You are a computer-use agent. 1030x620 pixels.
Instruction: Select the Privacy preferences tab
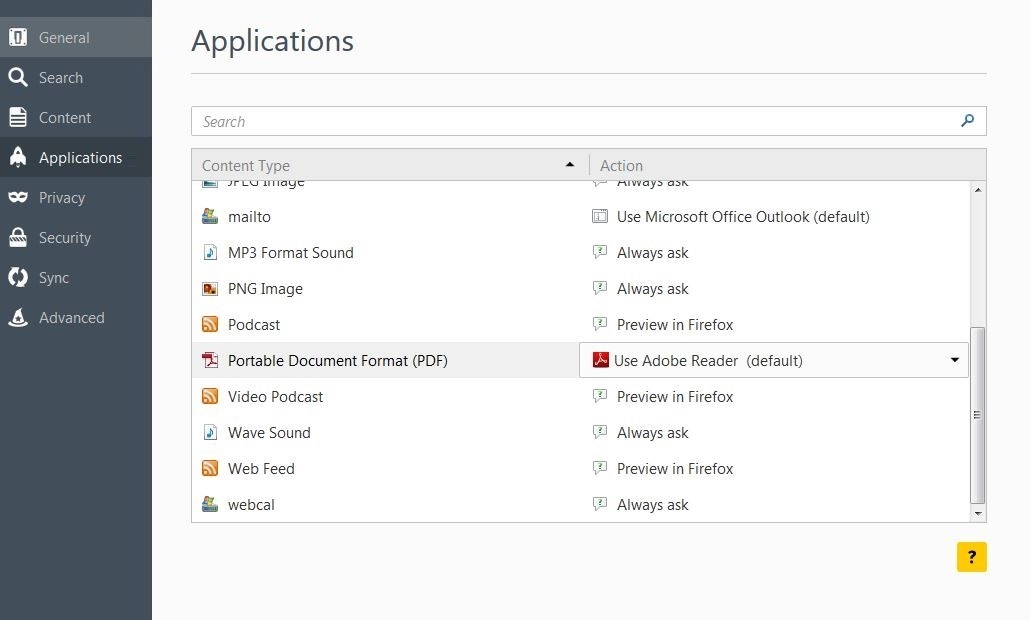tap(76, 197)
